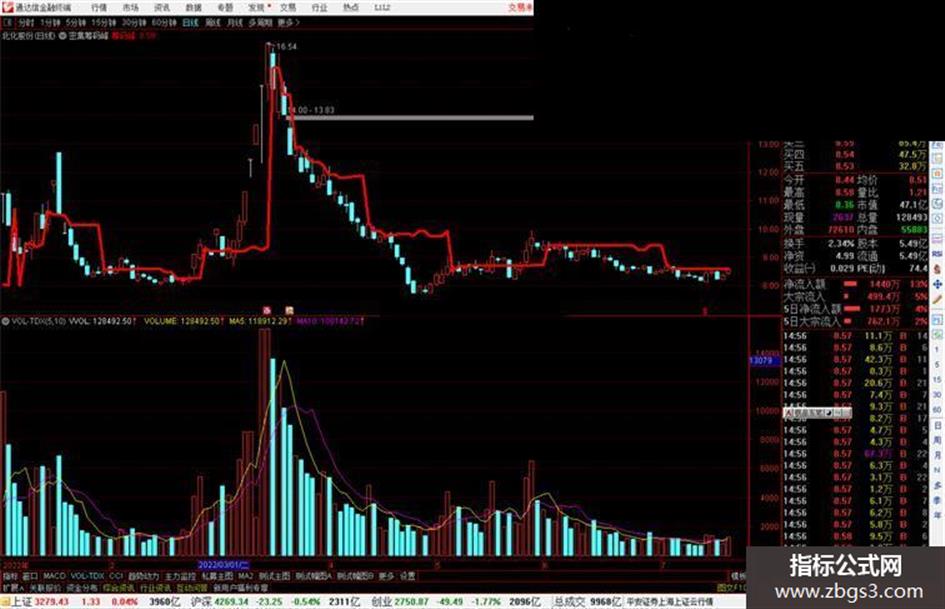Click the 5日净流入额 row
The height and width of the screenshot is (609, 945).
[x=855, y=309]
